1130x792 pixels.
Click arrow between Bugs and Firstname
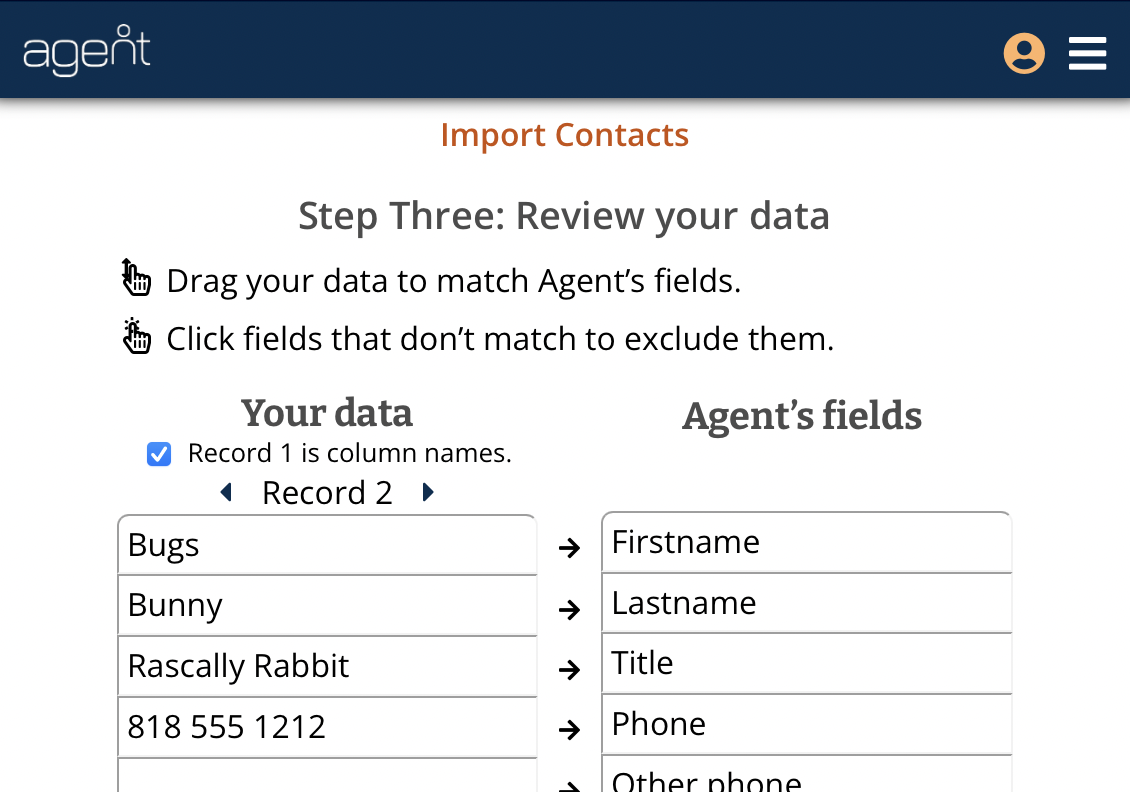point(569,548)
